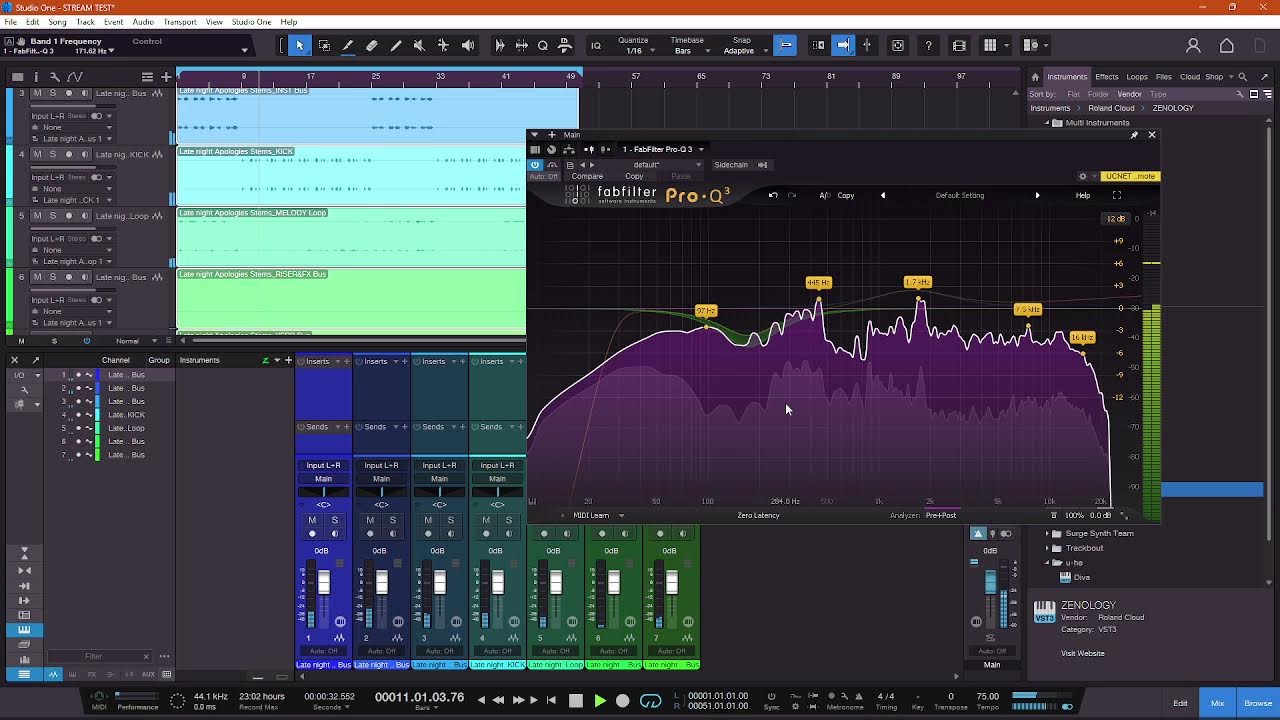
Task: Collapse the u-he folder
Action: coord(1047,562)
